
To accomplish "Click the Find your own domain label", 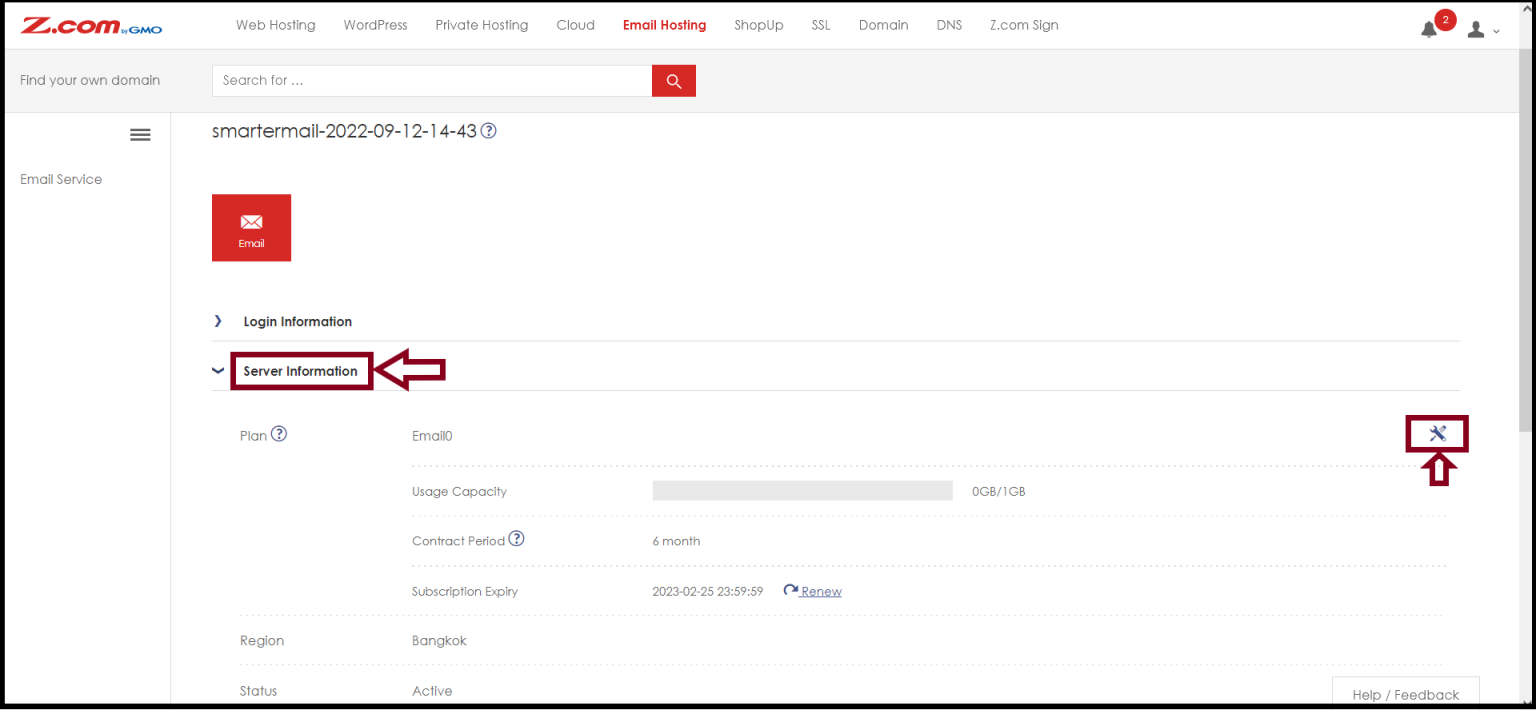I will pos(90,80).
